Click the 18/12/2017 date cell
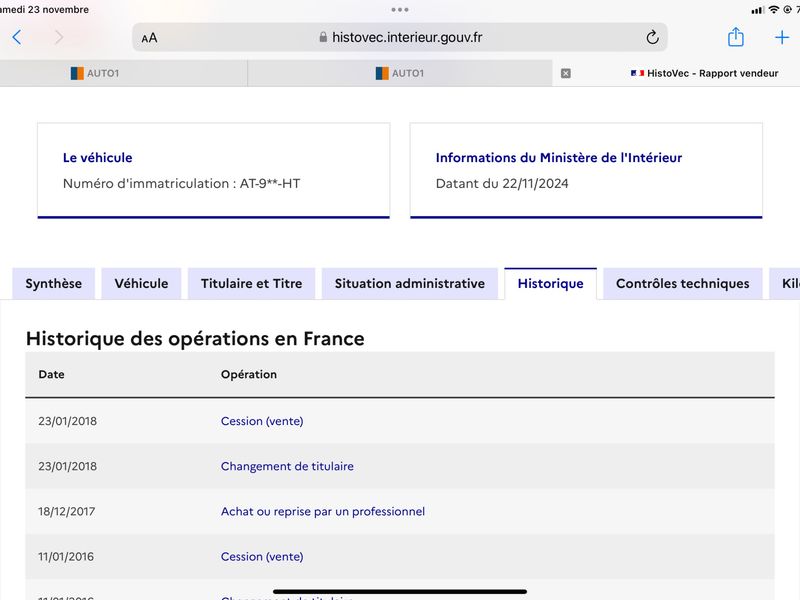800x600 pixels. coord(66,511)
